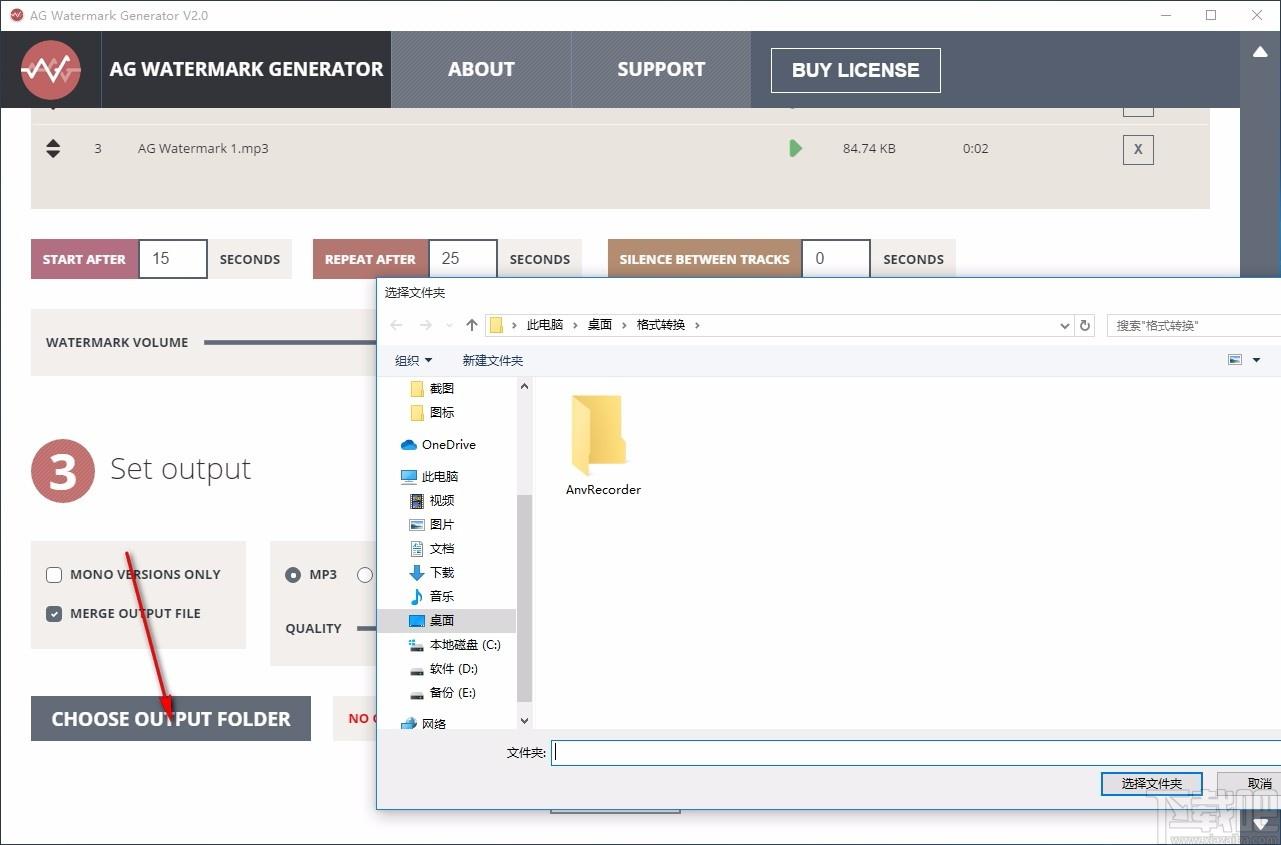
Task: Enable the Mono Versions Only checkbox
Action: [x=54, y=575]
